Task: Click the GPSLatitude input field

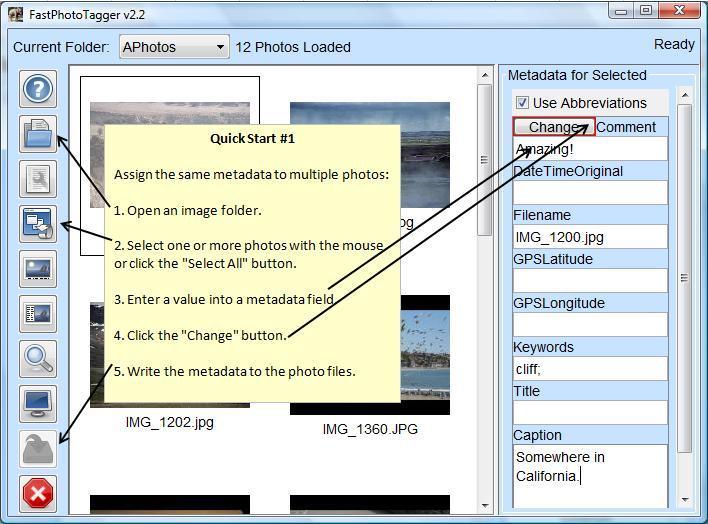Action: click(x=590, y=281)
